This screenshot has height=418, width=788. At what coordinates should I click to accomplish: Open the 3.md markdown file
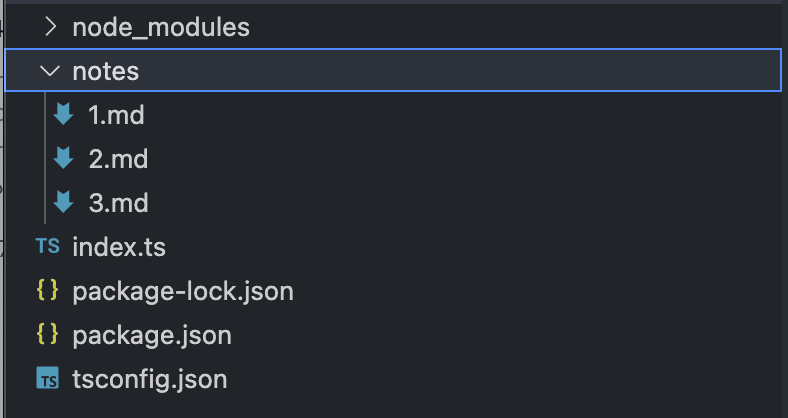click(x=118, y=204)
